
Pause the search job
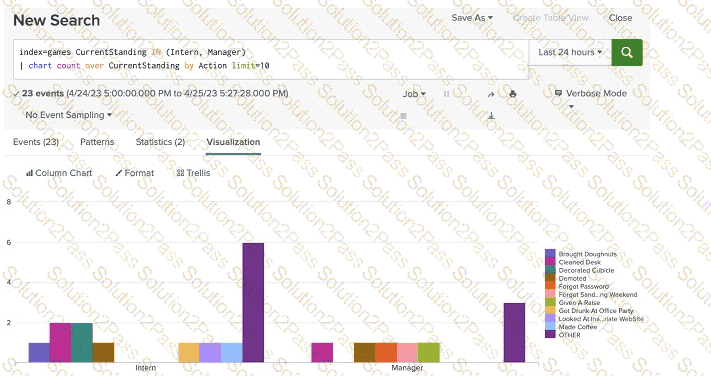[x=446, y=94]
